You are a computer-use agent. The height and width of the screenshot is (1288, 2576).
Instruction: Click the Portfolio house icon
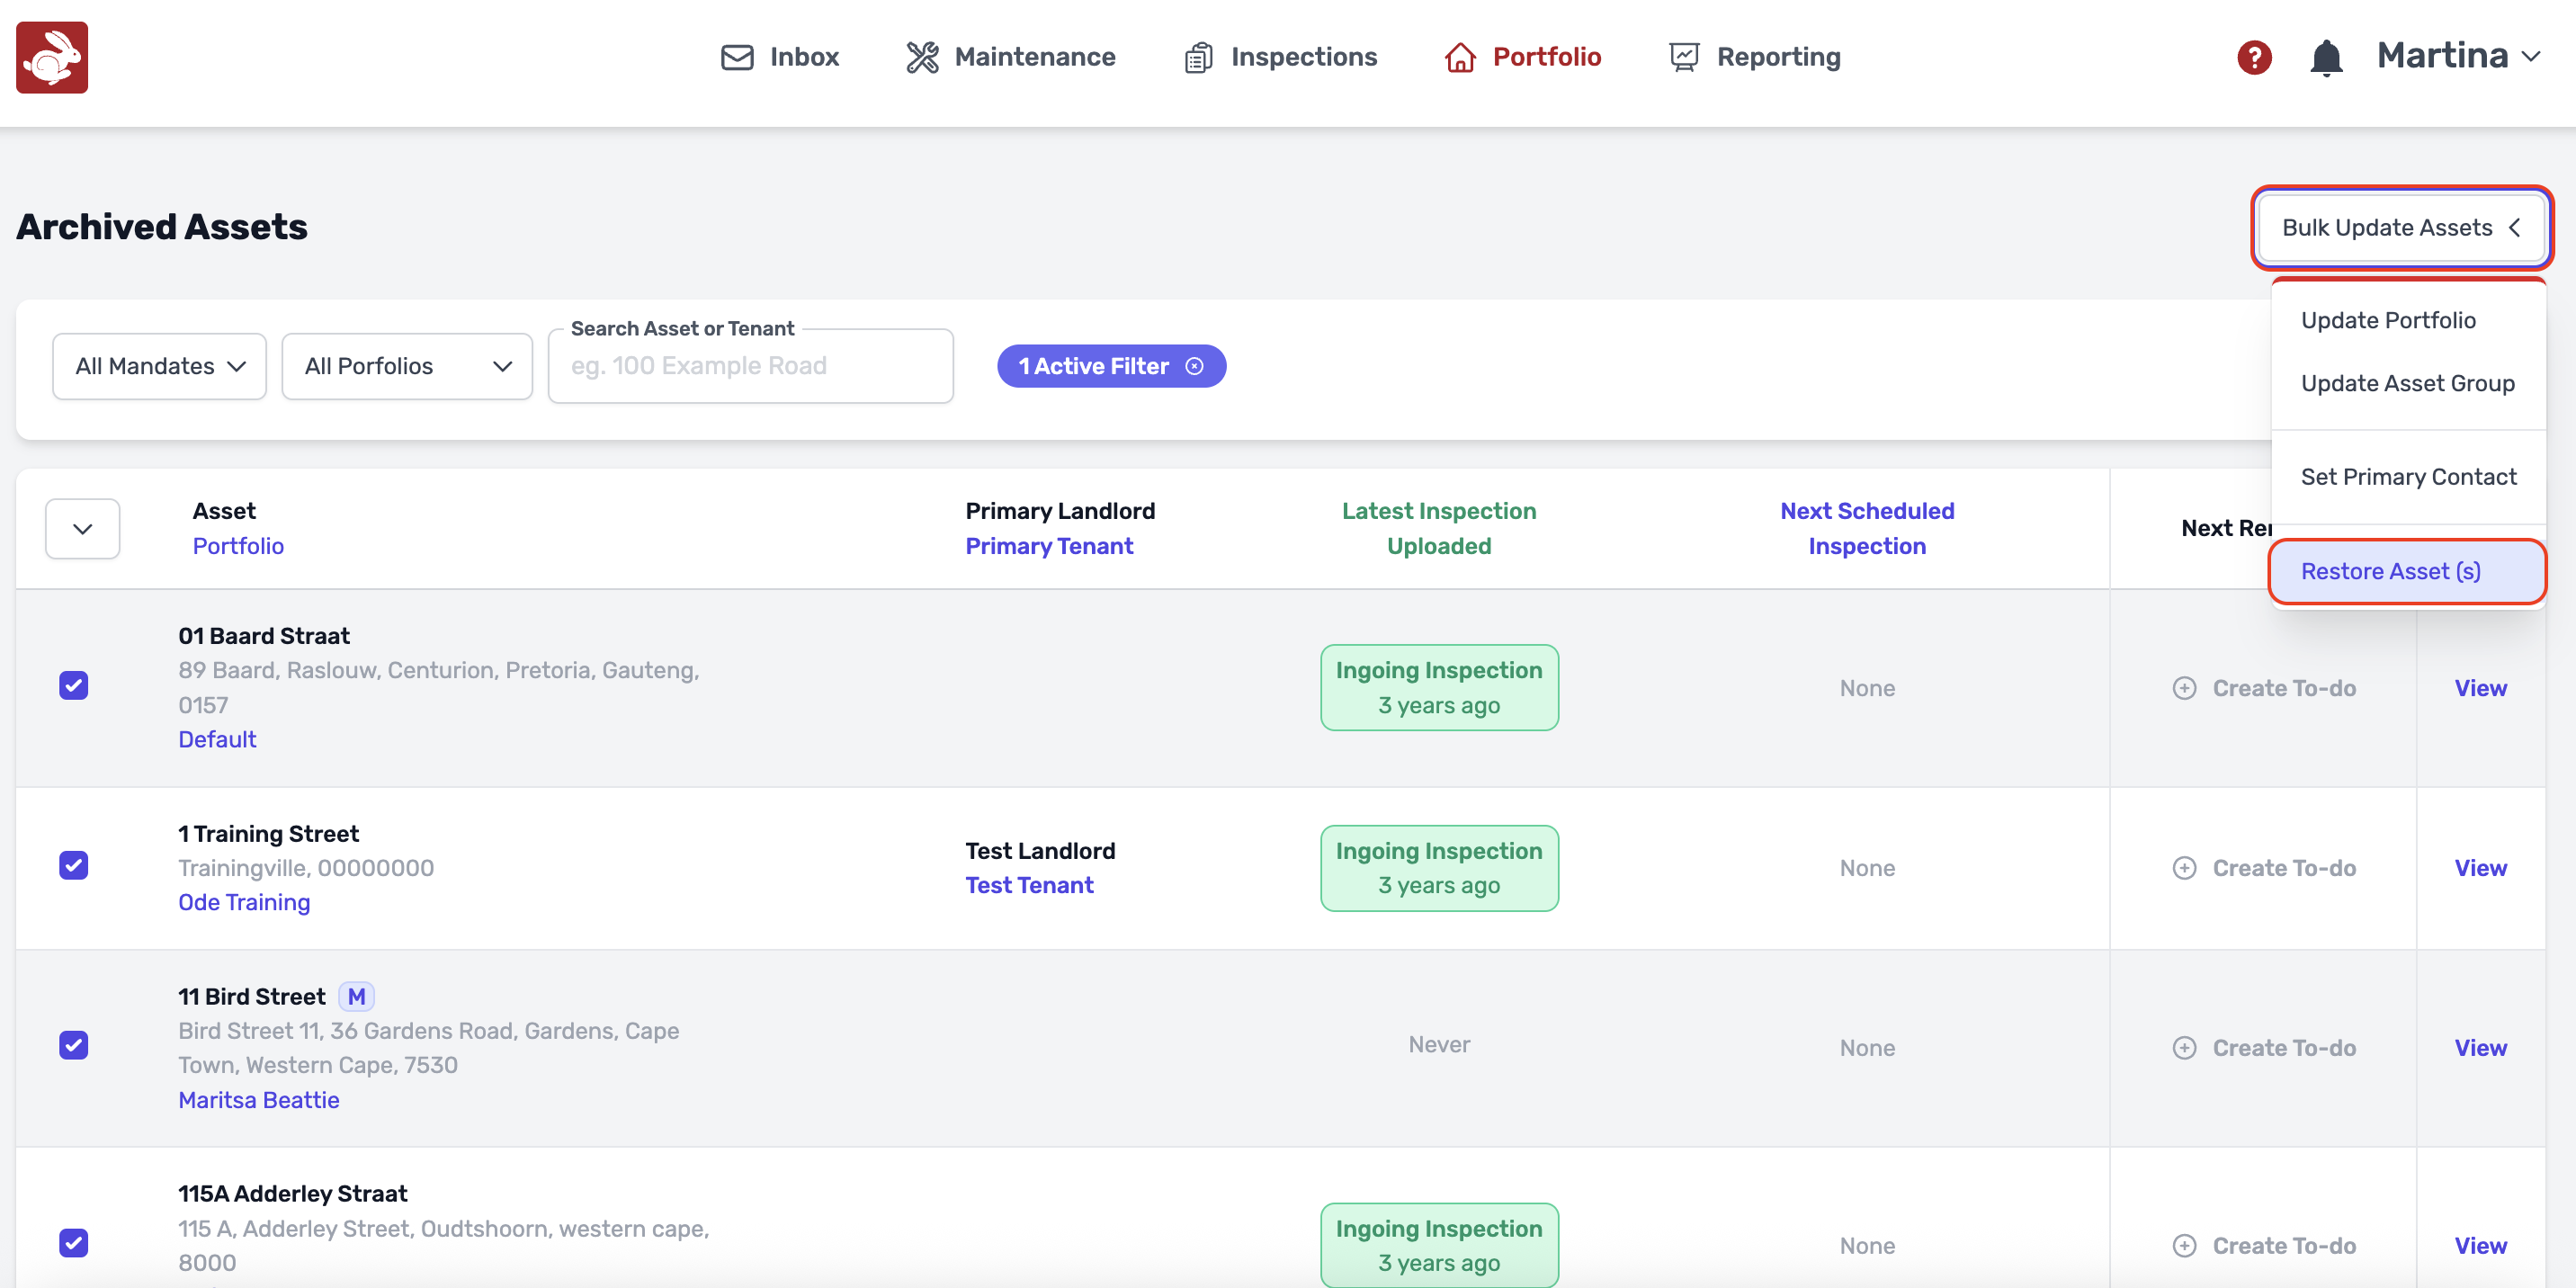coord(1459,57)
